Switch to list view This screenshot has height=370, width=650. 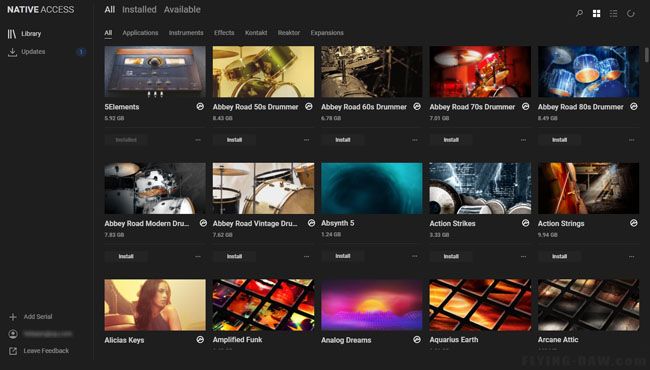click(614, 14)
